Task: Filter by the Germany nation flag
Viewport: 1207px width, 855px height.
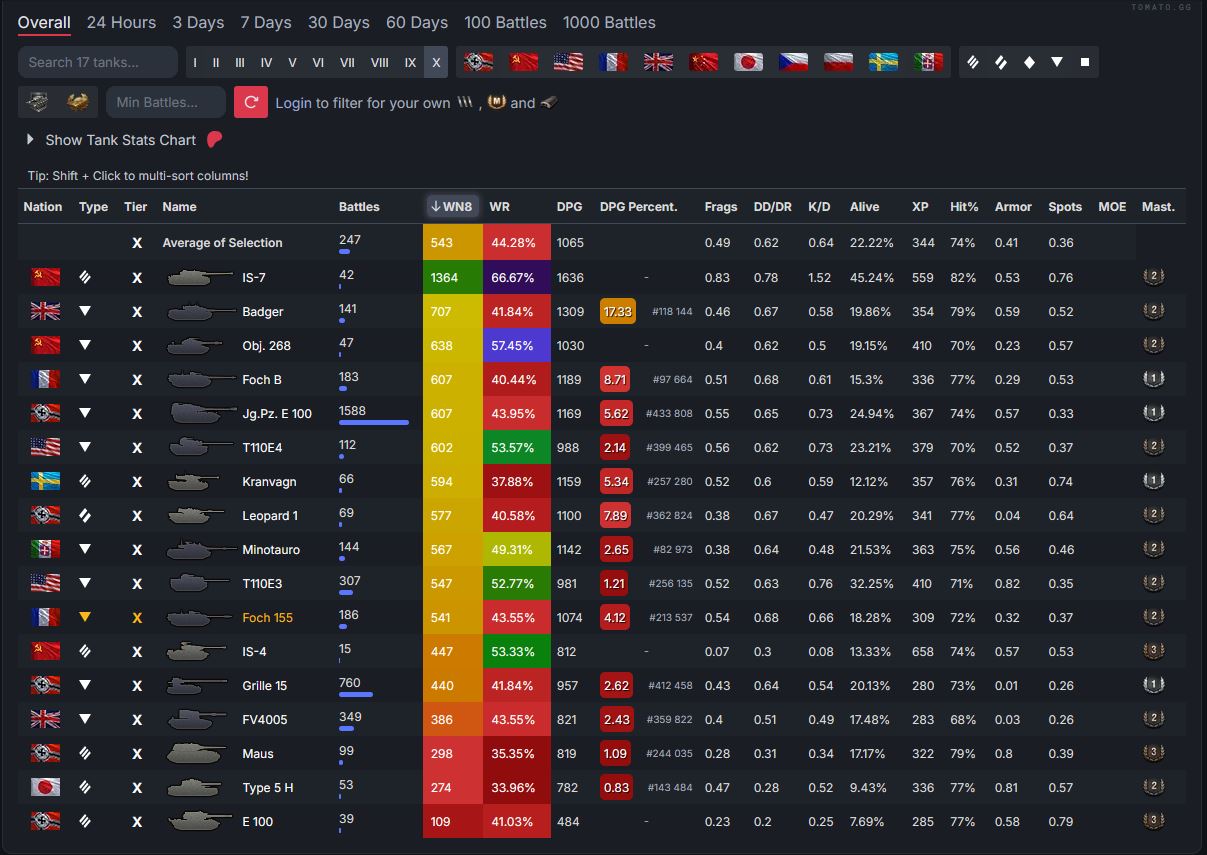Action: (x=478, y=62)
